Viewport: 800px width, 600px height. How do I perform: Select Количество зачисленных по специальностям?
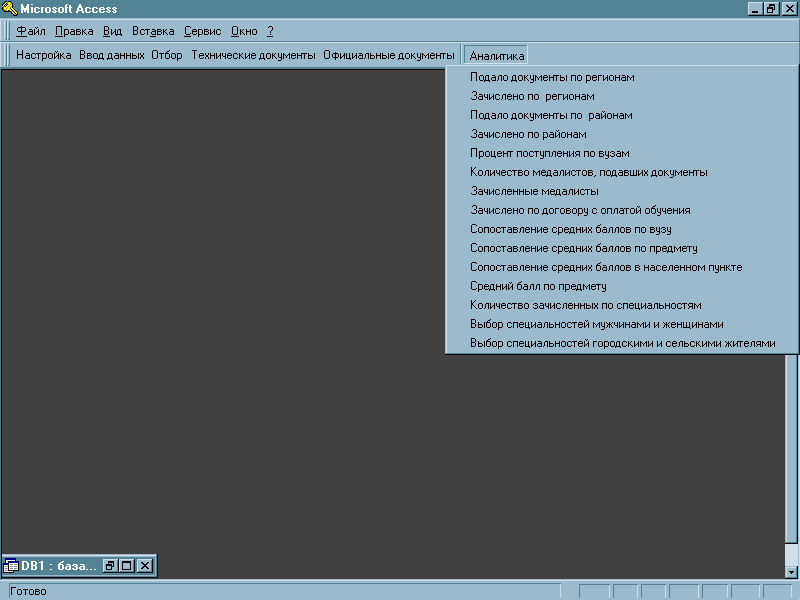[622, 305]
